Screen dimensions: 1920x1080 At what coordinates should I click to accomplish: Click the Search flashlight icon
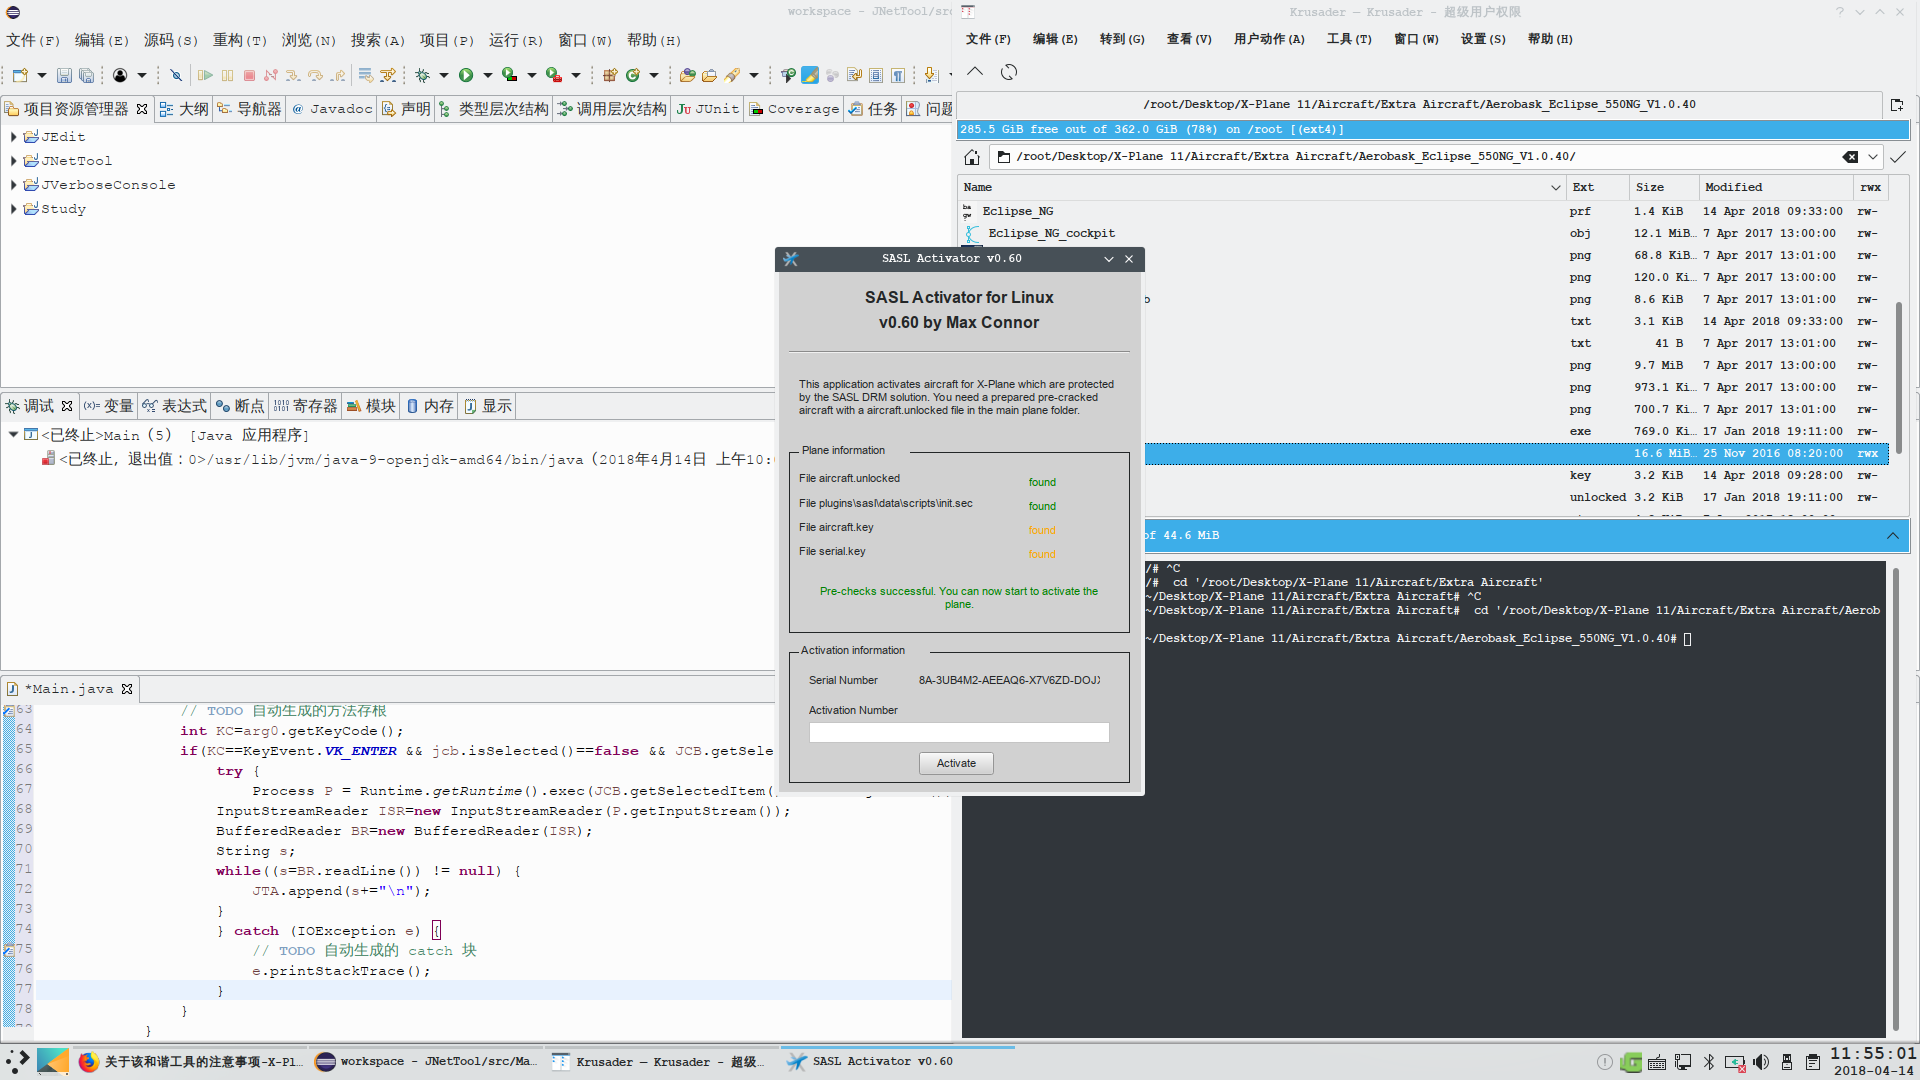(733, 75)
